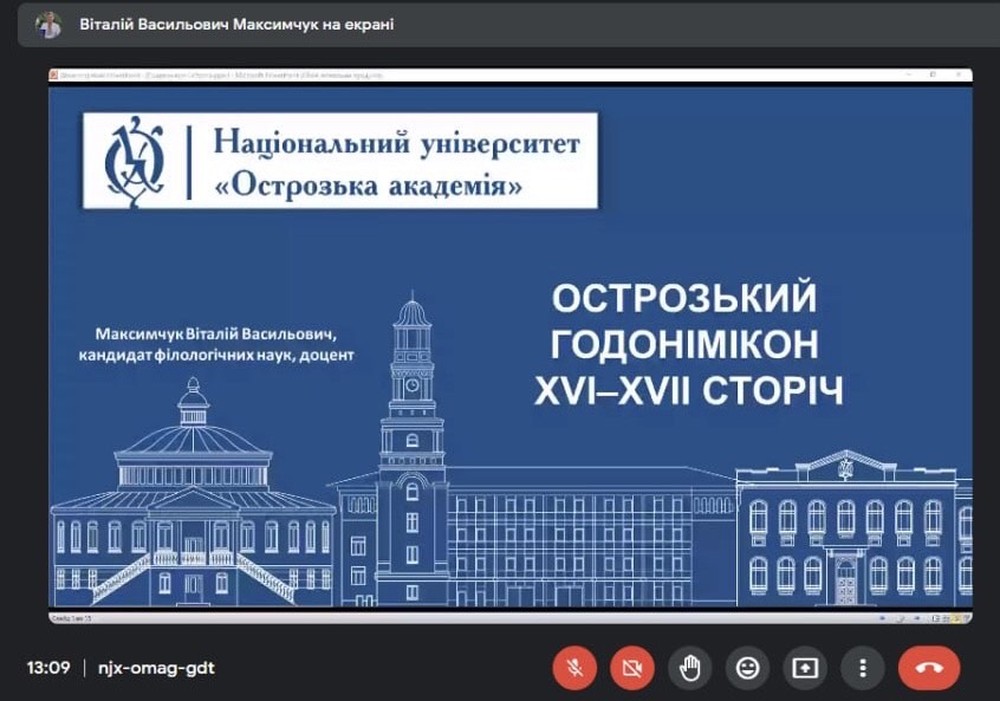Image resolution: width=1000 pixels, height=701 pixels.
Task: Click the slide title 'ОСТРОЗЬКИЙ ГОДОНІМІКОН'
Action: coord(684,320)
